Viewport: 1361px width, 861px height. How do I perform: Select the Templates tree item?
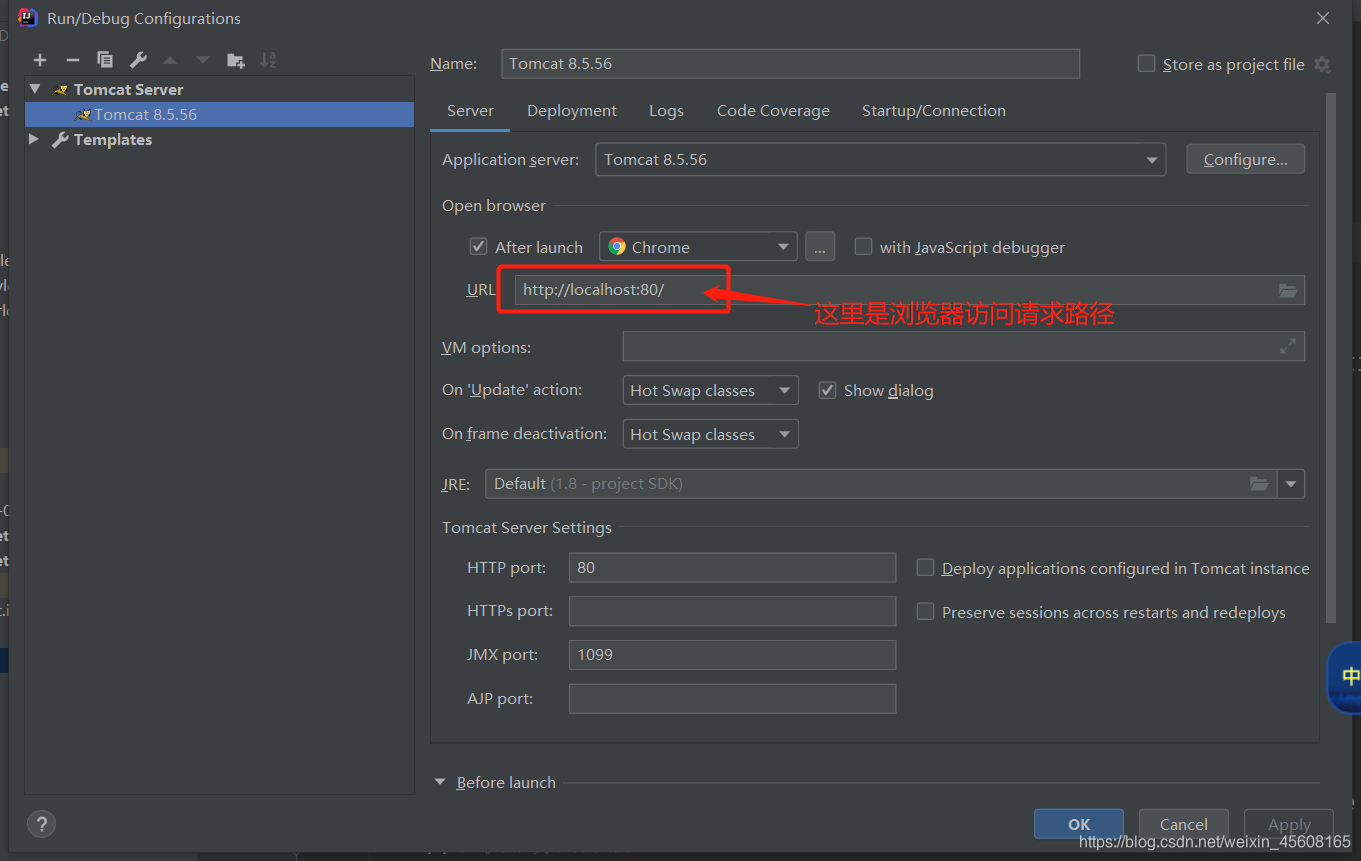pyautogui.click(x=219, y=140)
